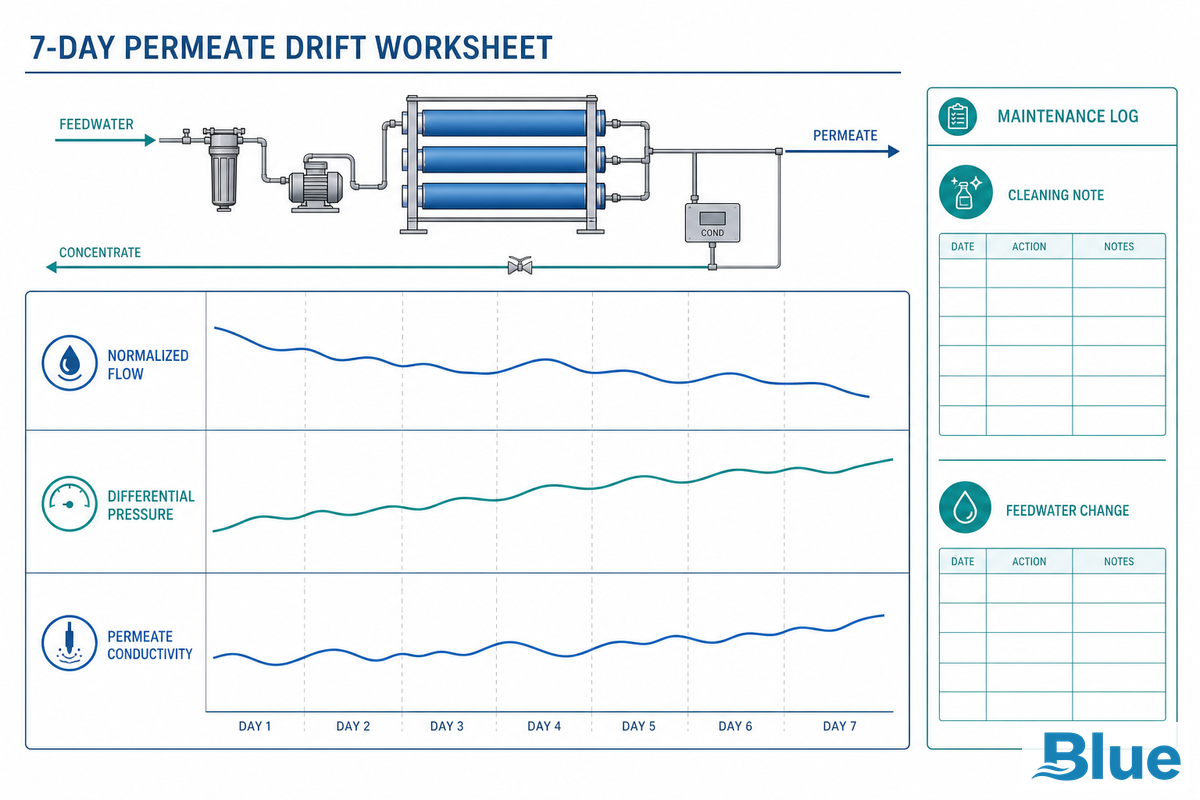Click the FEEDWATER CHANGE heading
This screenshot has width=1200, height=800.
coord(1067,510)
